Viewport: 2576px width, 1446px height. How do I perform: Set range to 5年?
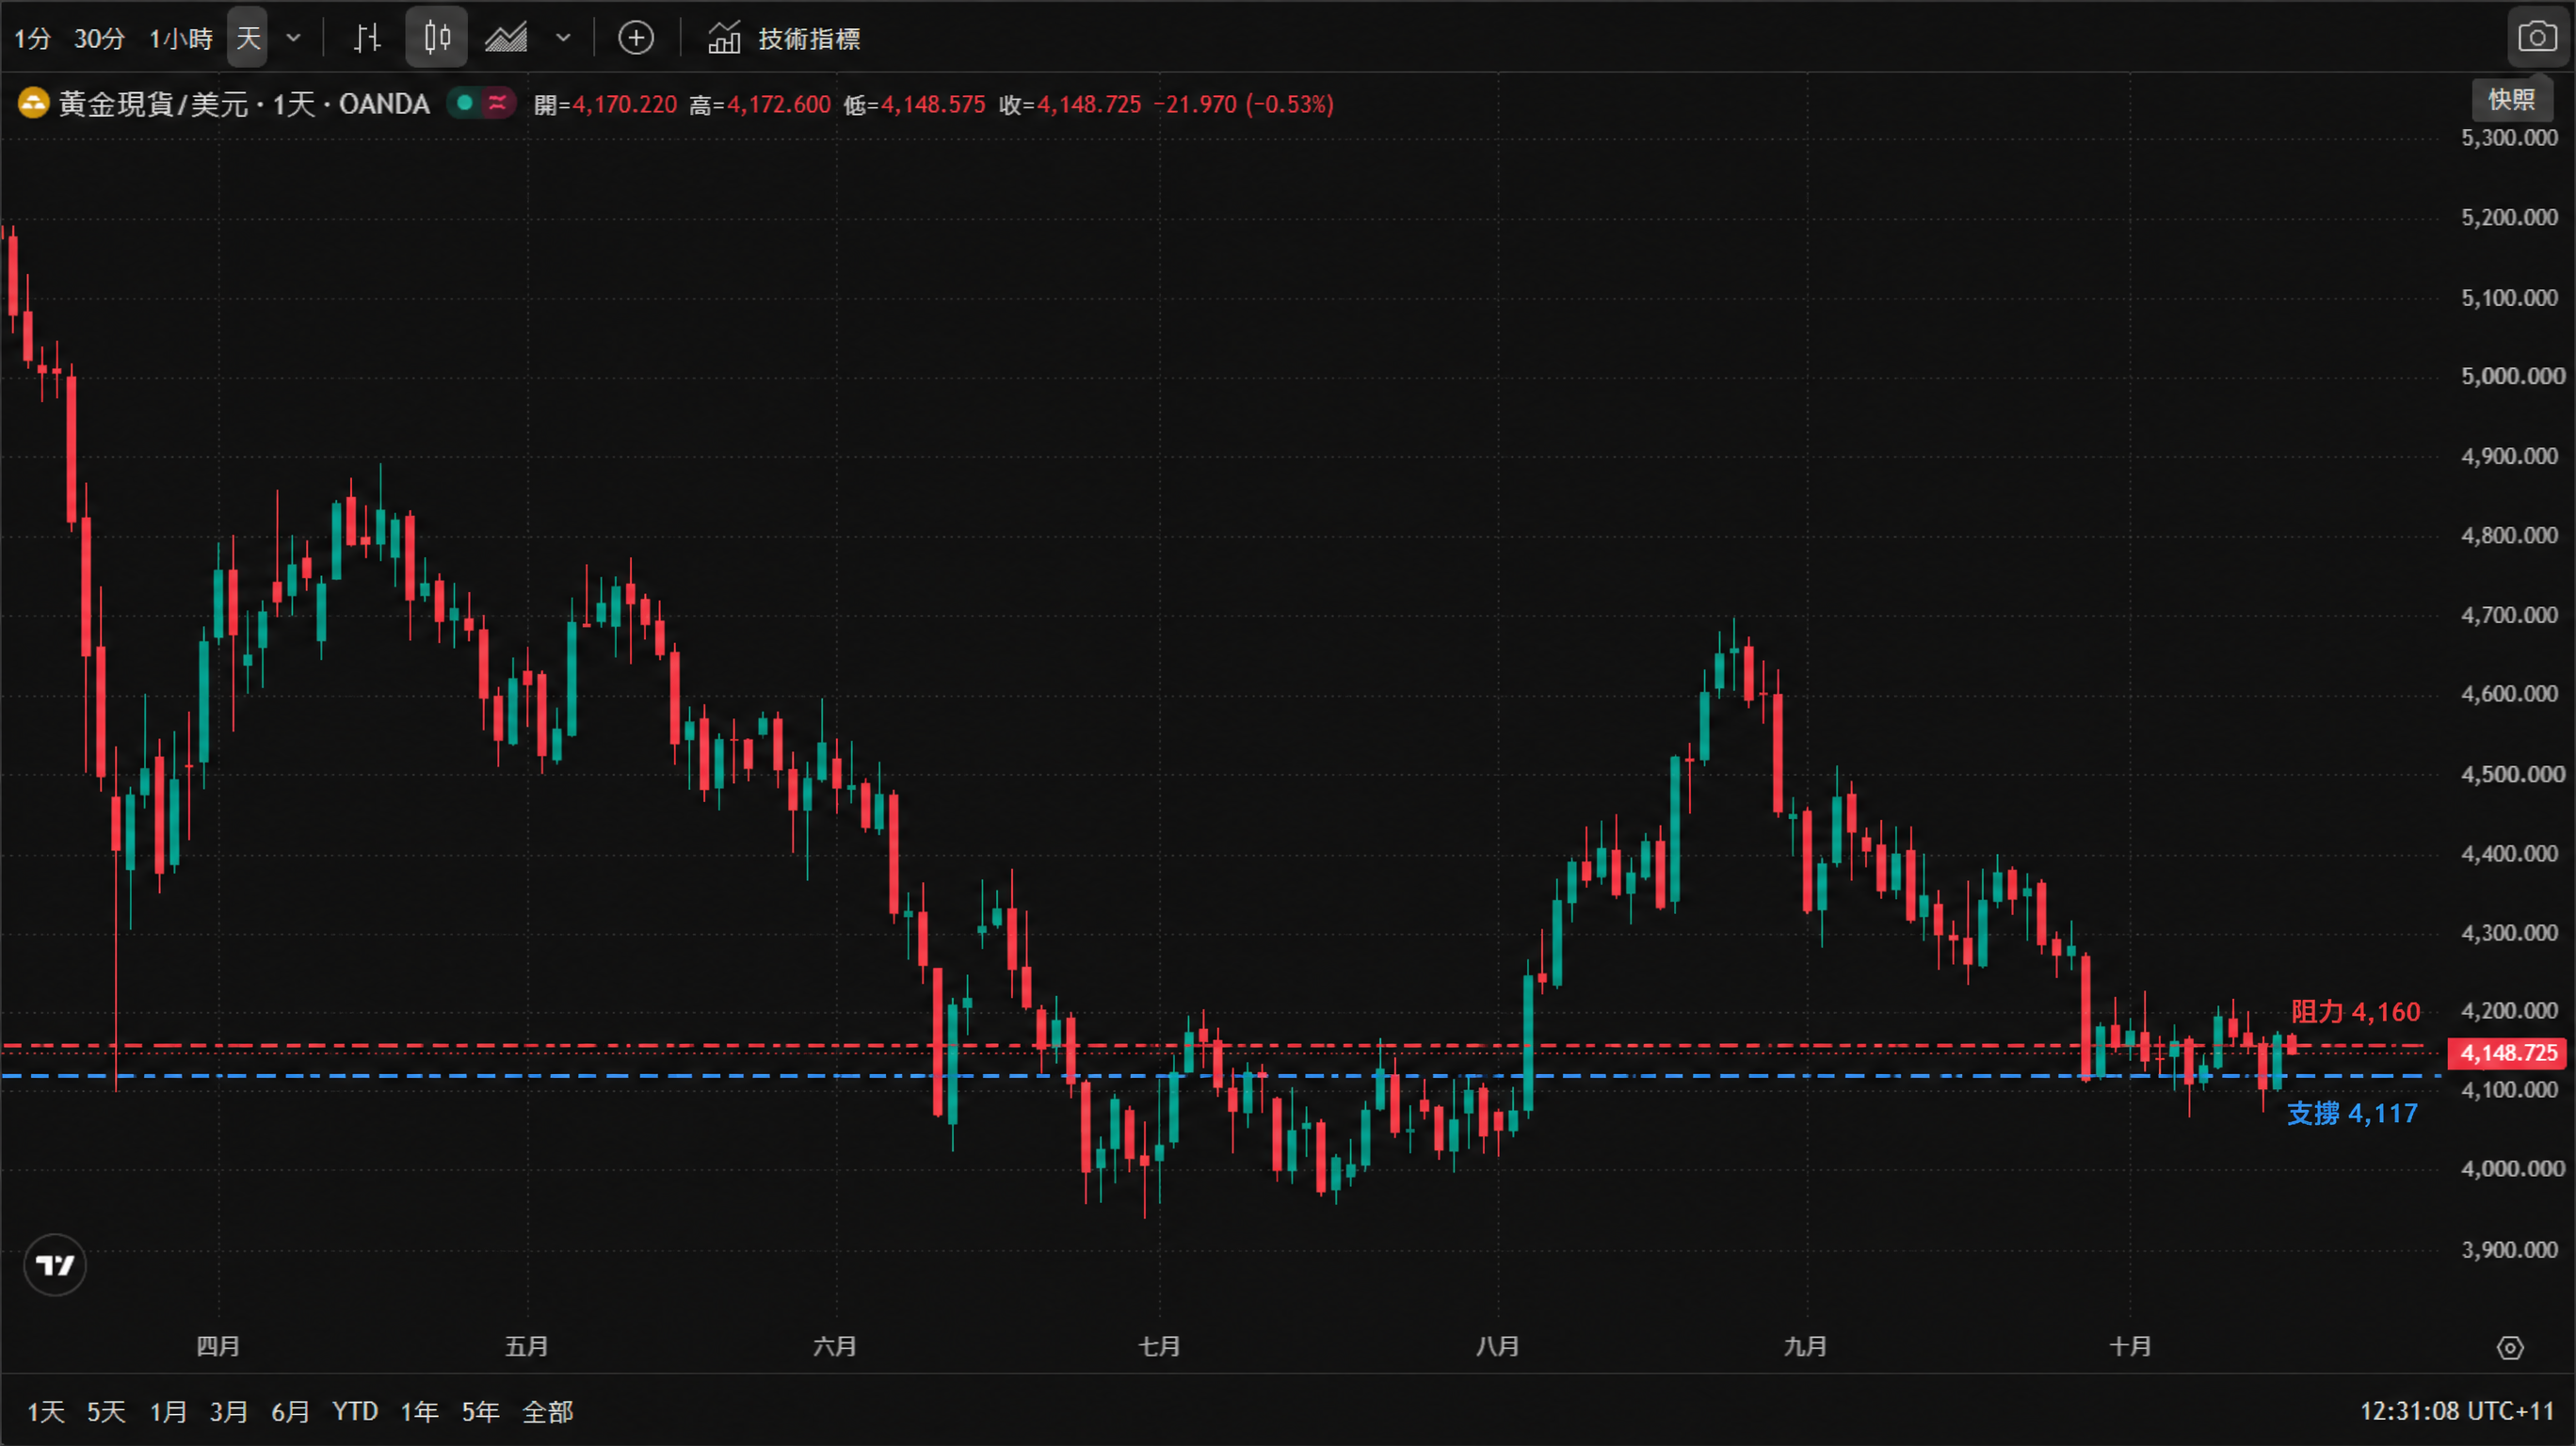[480, 1411]
